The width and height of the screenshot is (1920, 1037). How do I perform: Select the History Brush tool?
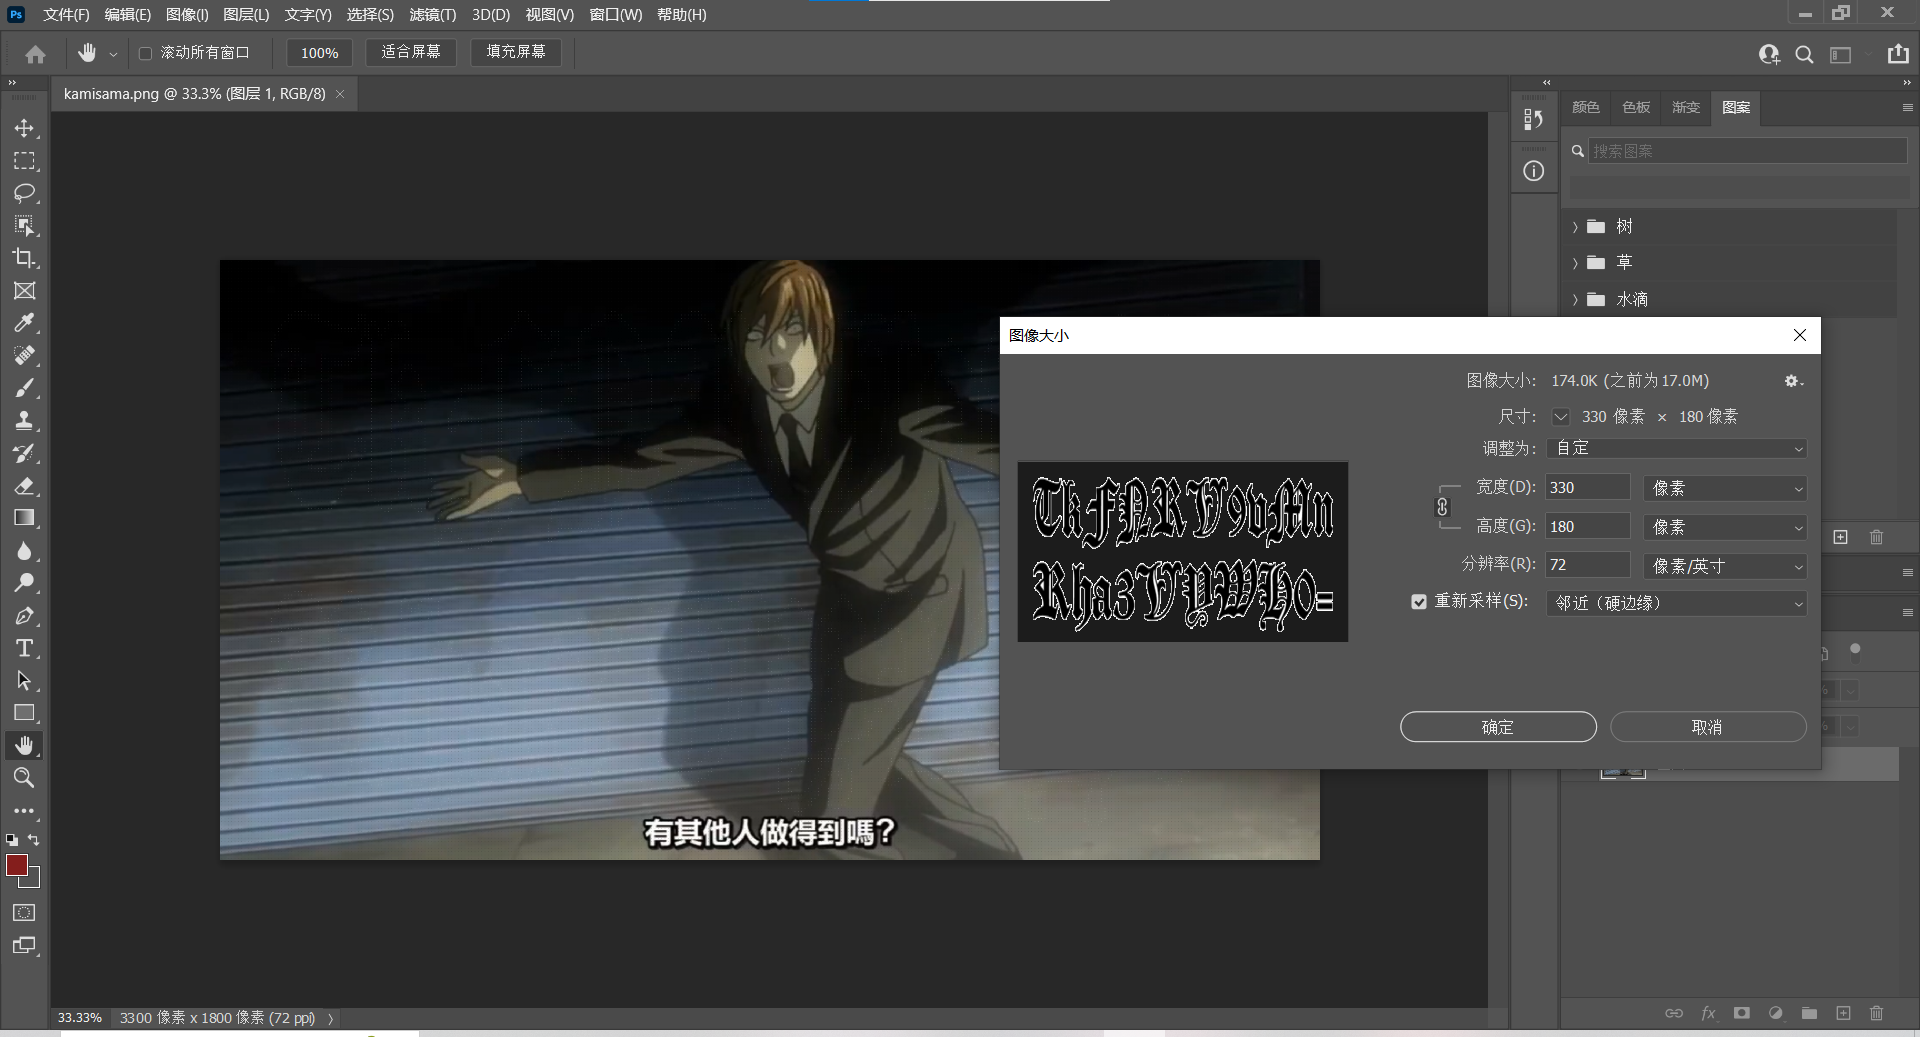[x=24, y=453]
